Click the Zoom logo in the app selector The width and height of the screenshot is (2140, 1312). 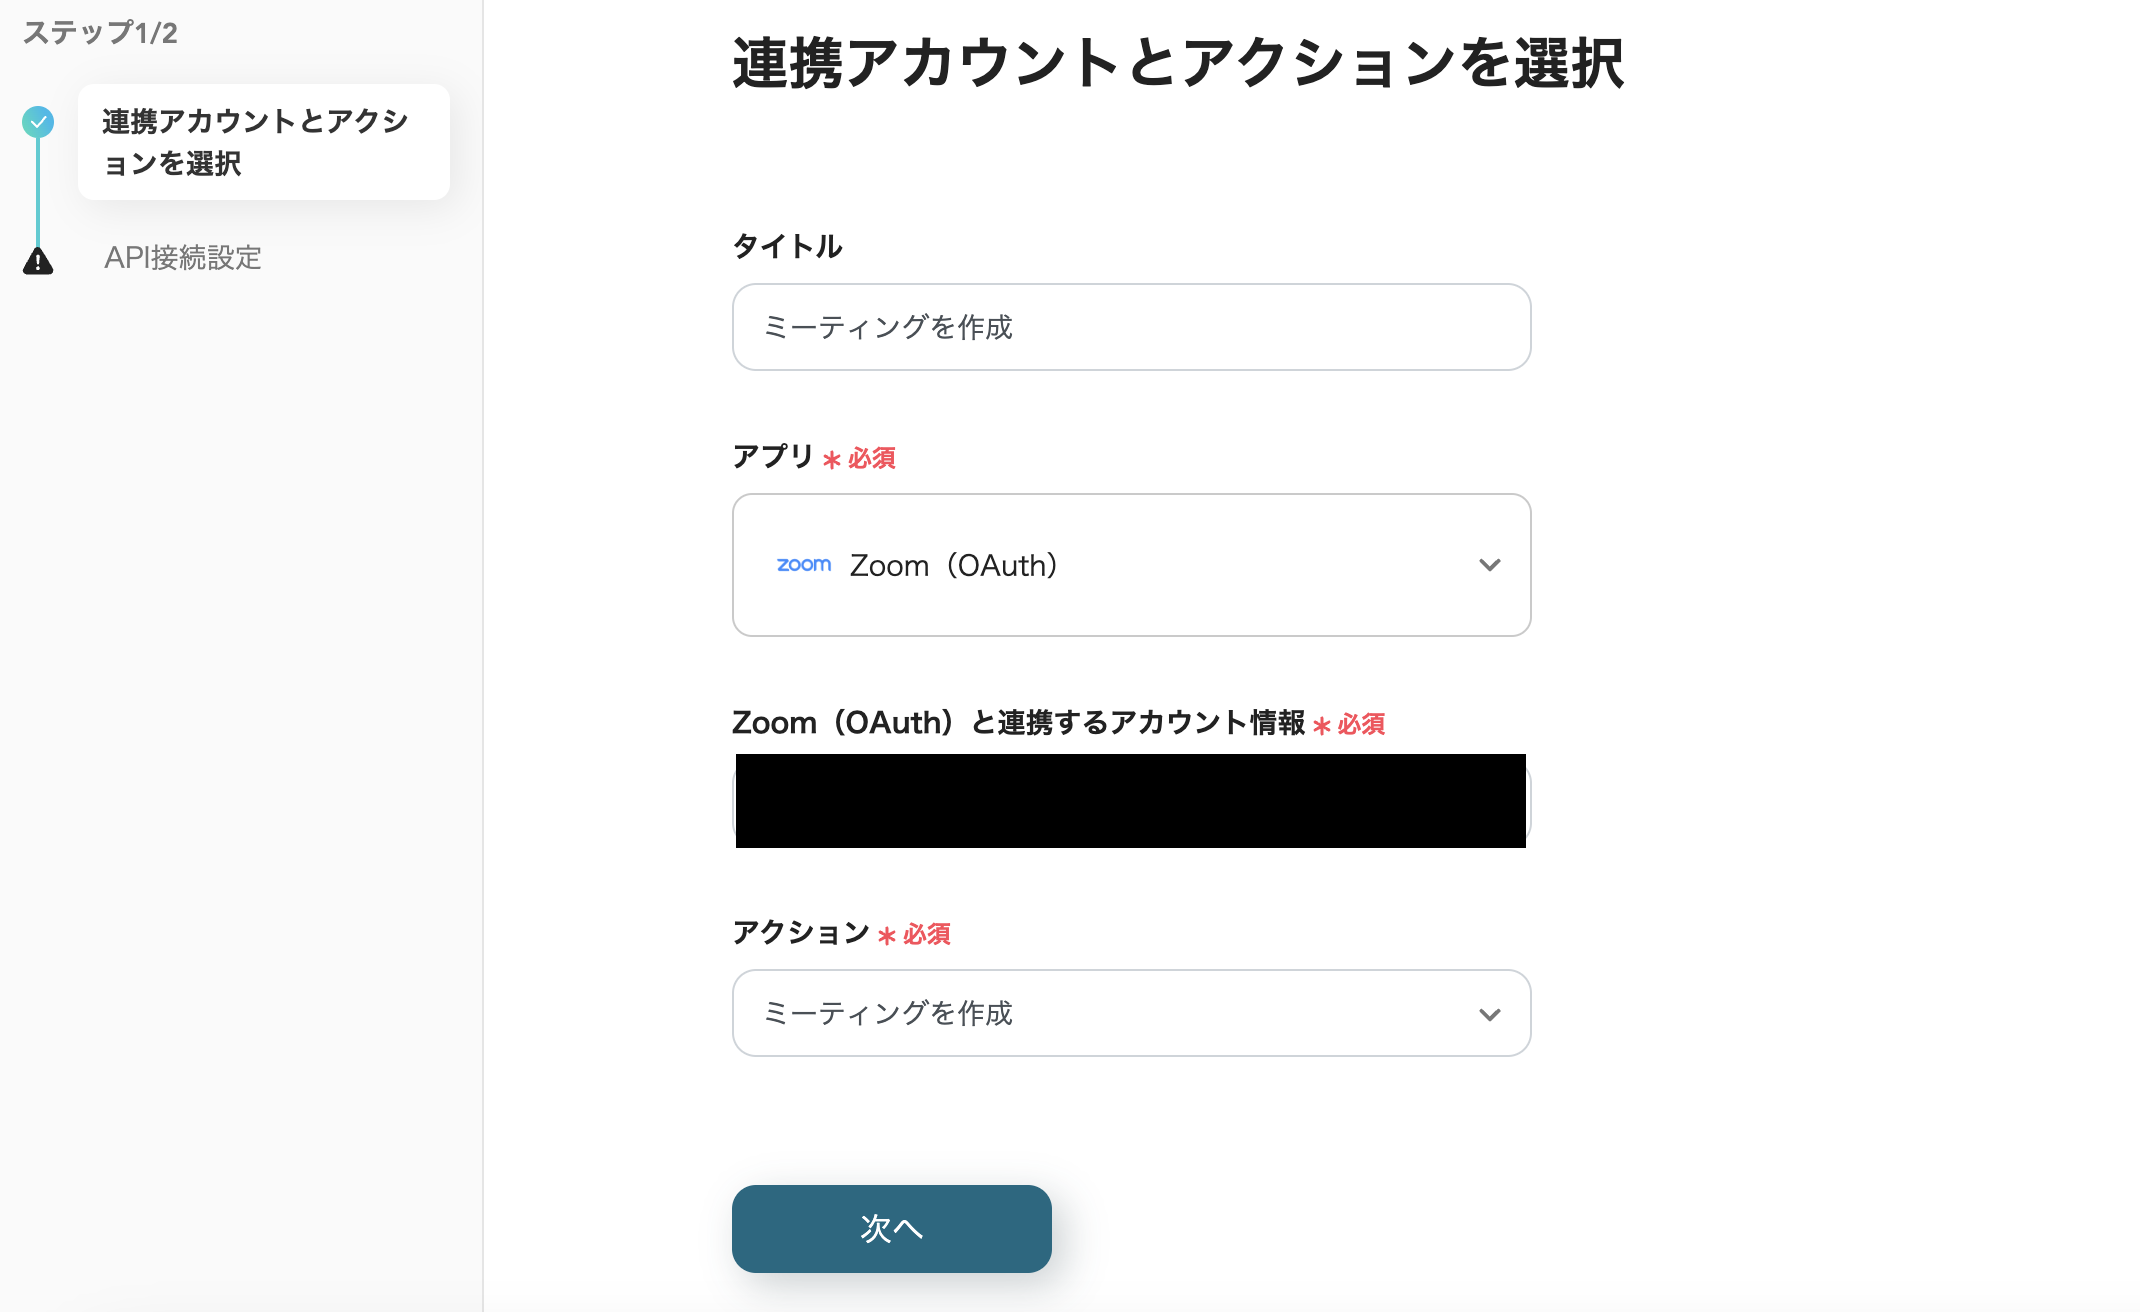point(803,565)
